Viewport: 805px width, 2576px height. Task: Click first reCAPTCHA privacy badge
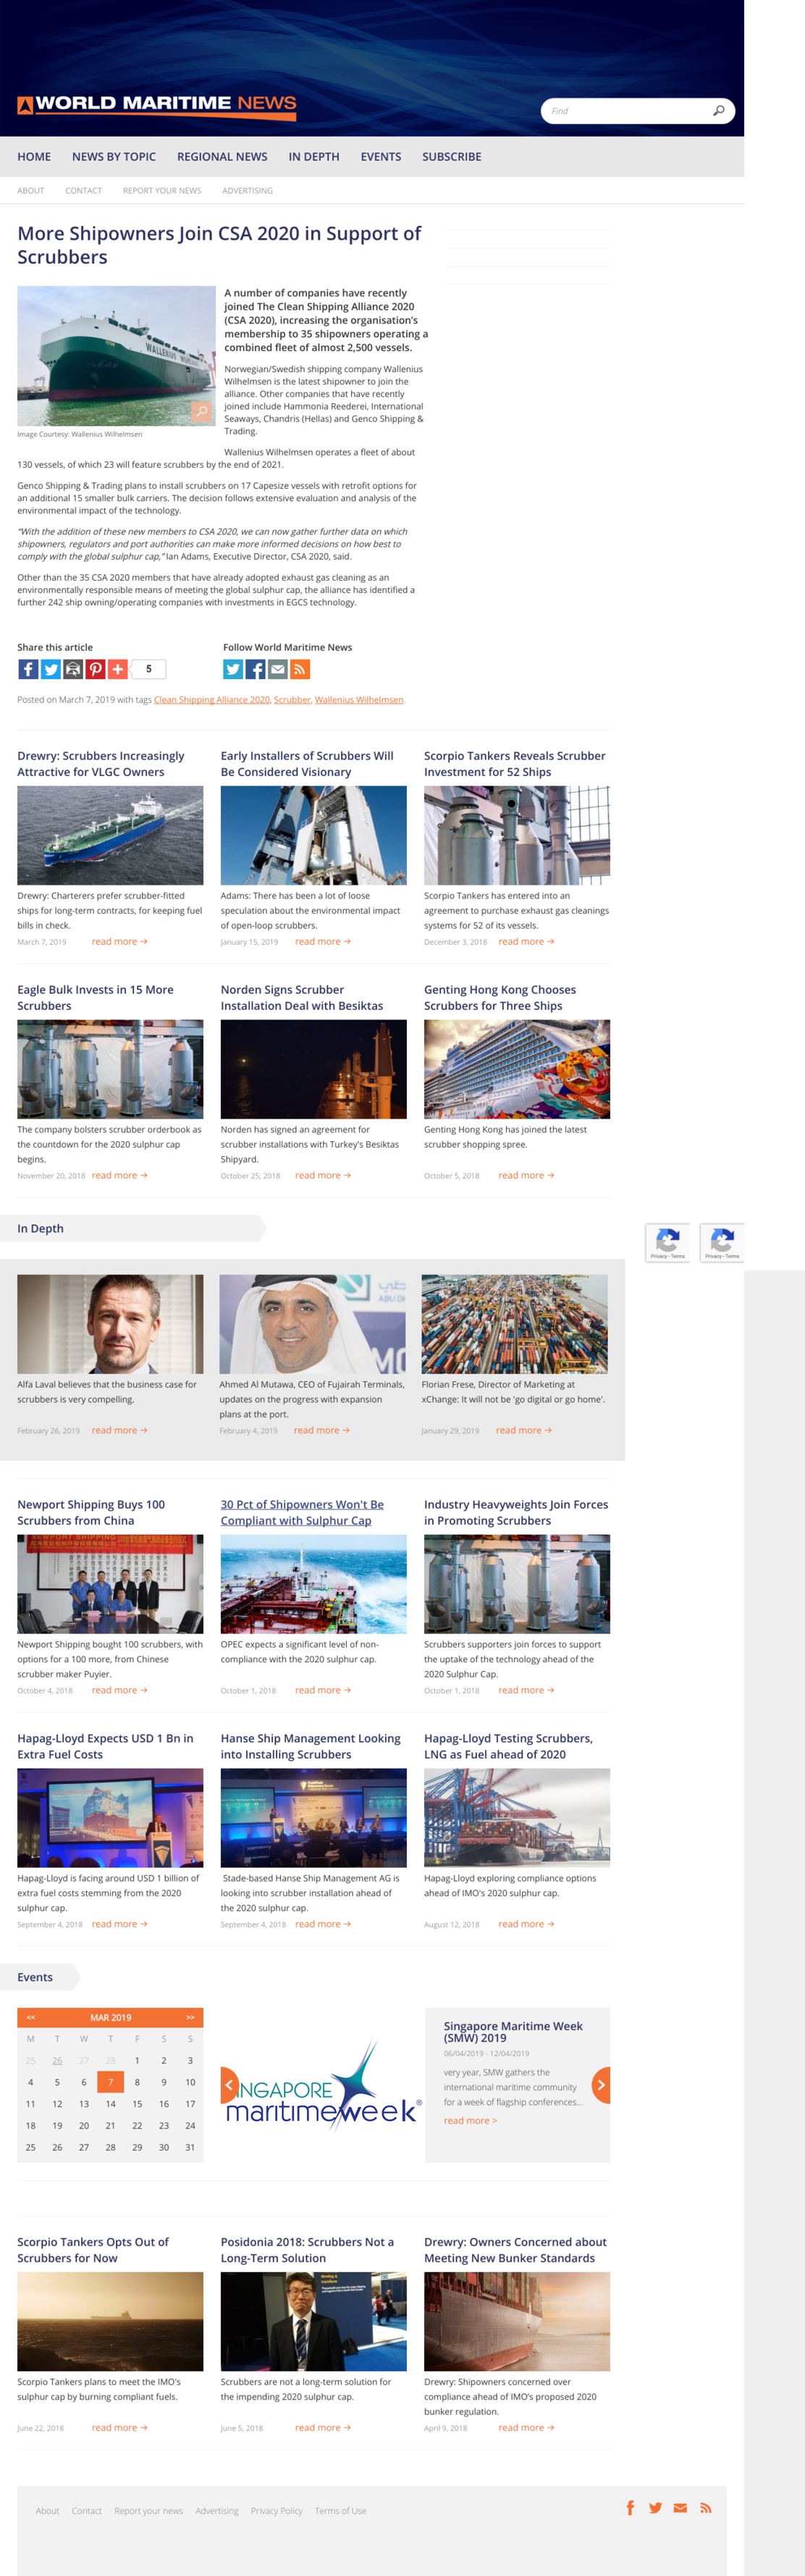667,1243
